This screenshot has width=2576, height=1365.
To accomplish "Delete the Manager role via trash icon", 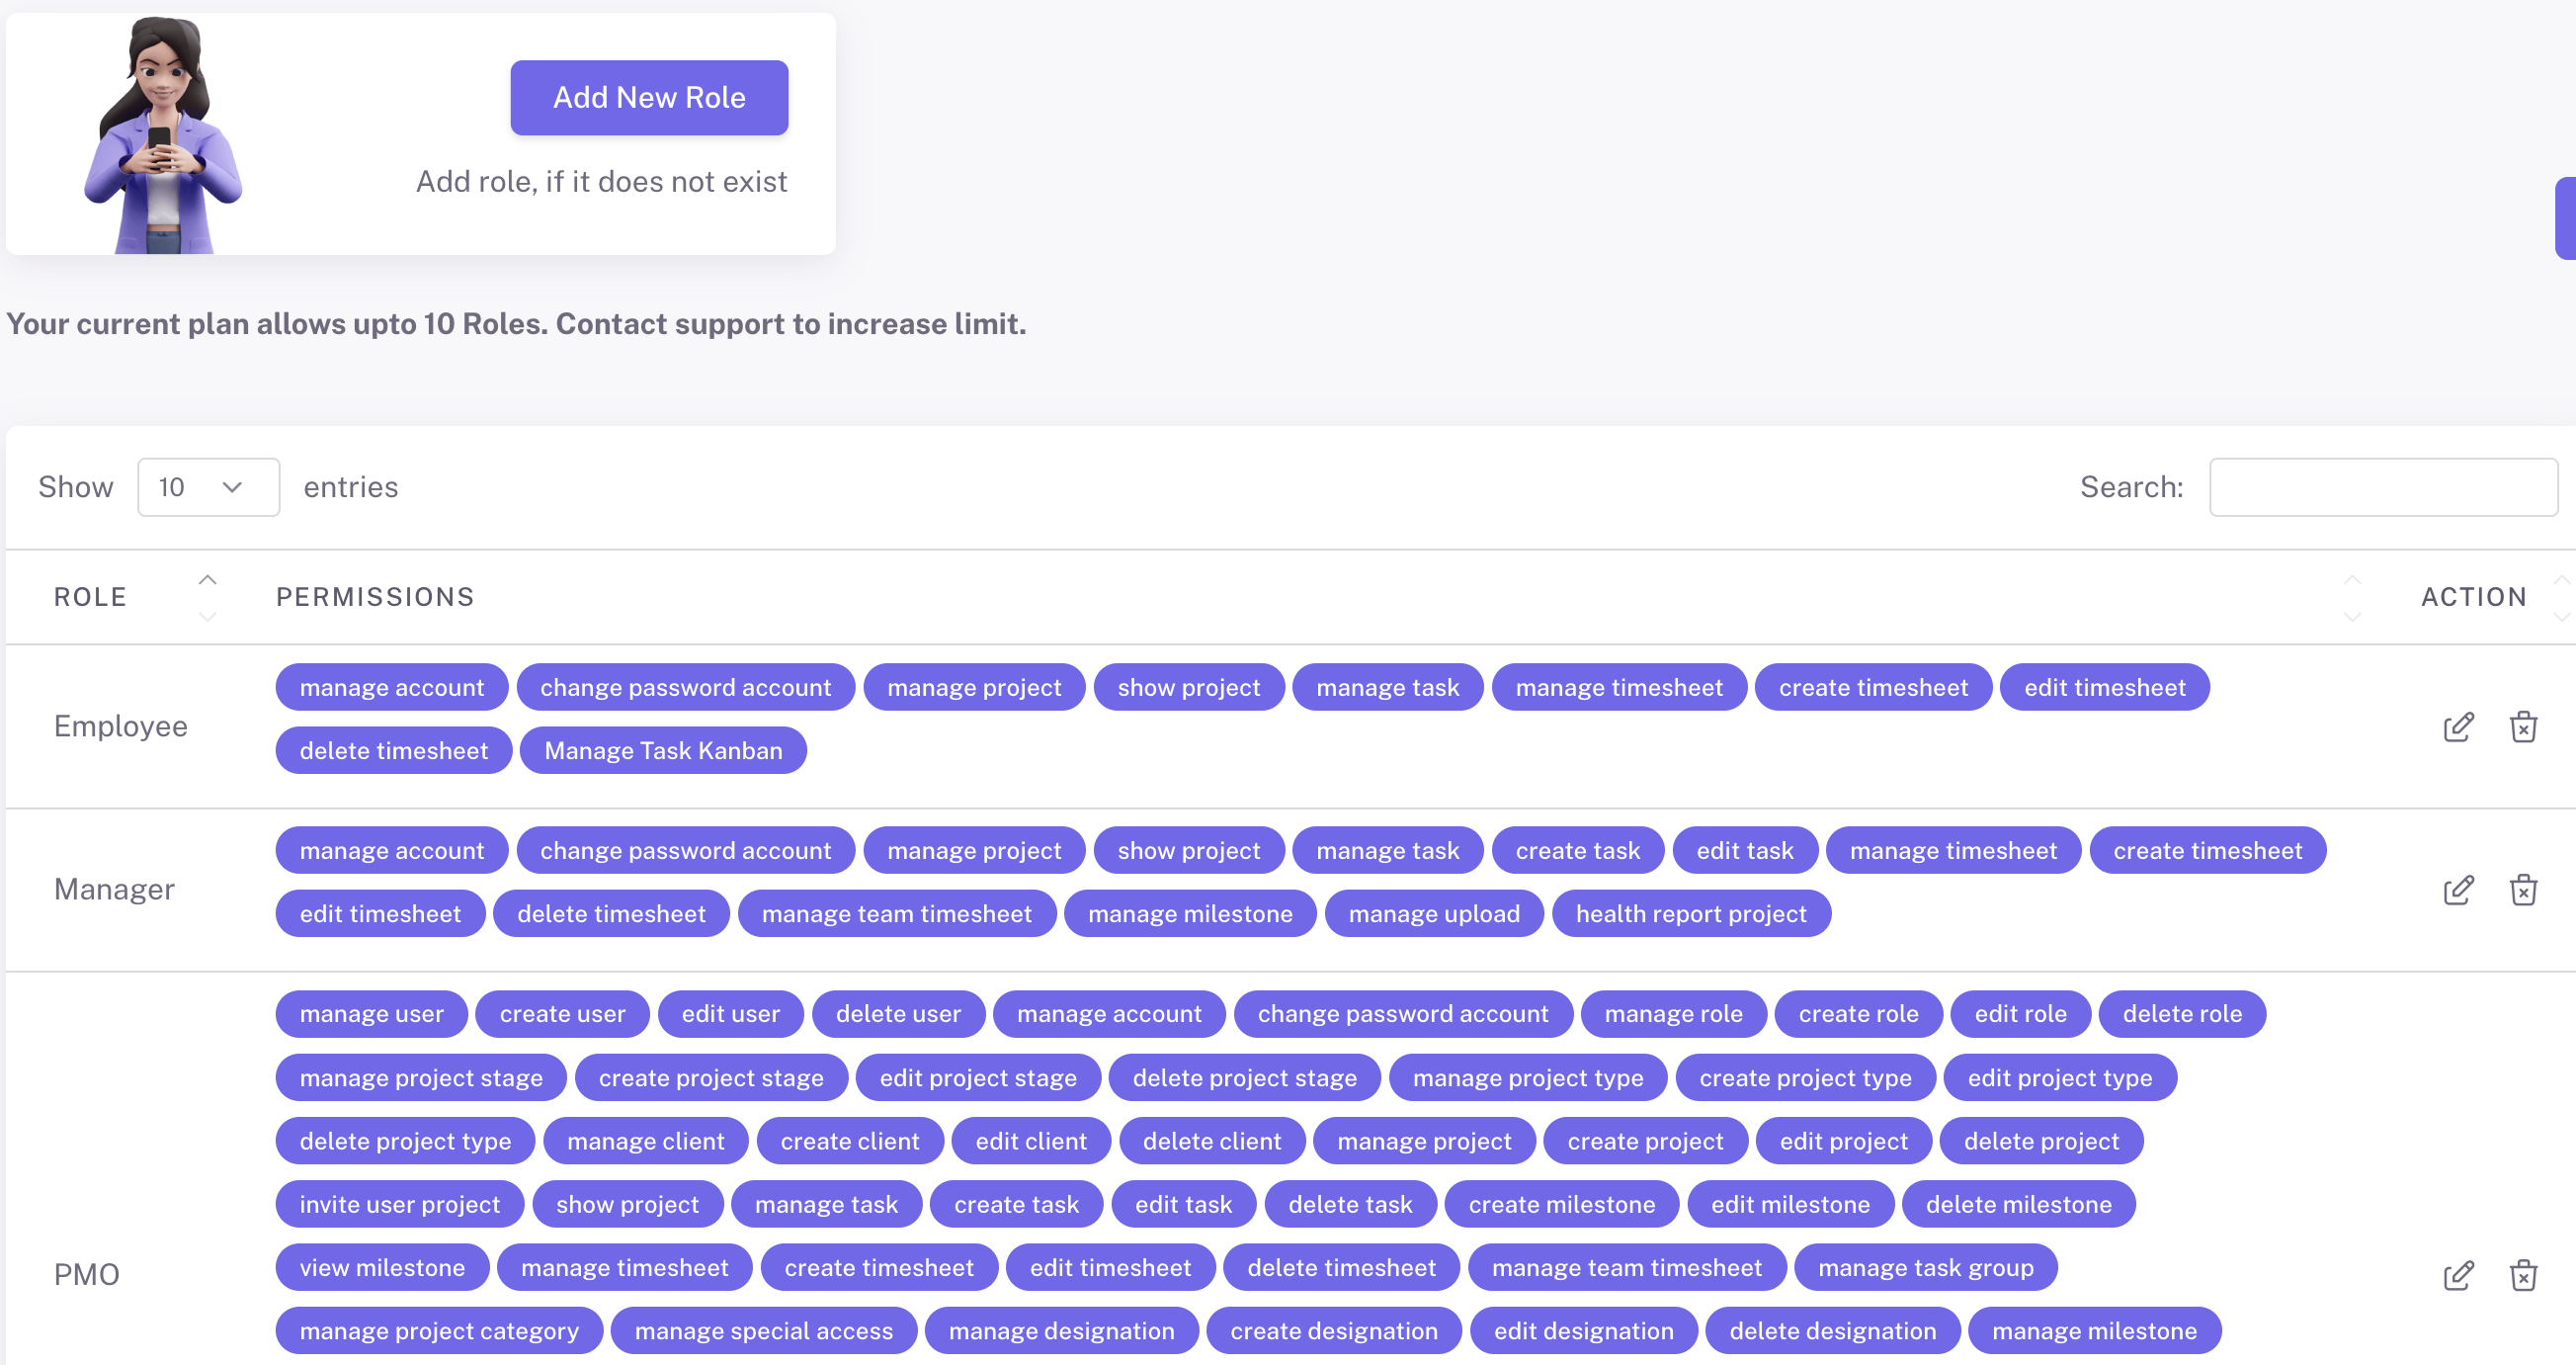I will [2522, 890].
